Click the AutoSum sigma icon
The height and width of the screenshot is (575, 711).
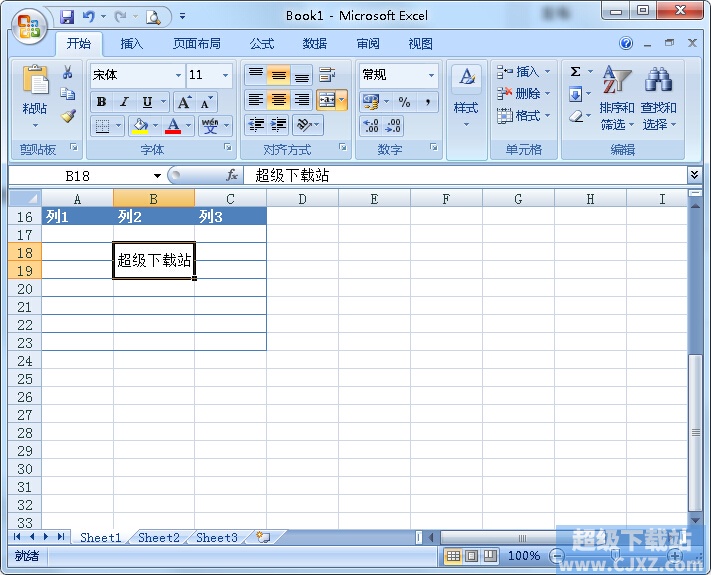point(575,72)
